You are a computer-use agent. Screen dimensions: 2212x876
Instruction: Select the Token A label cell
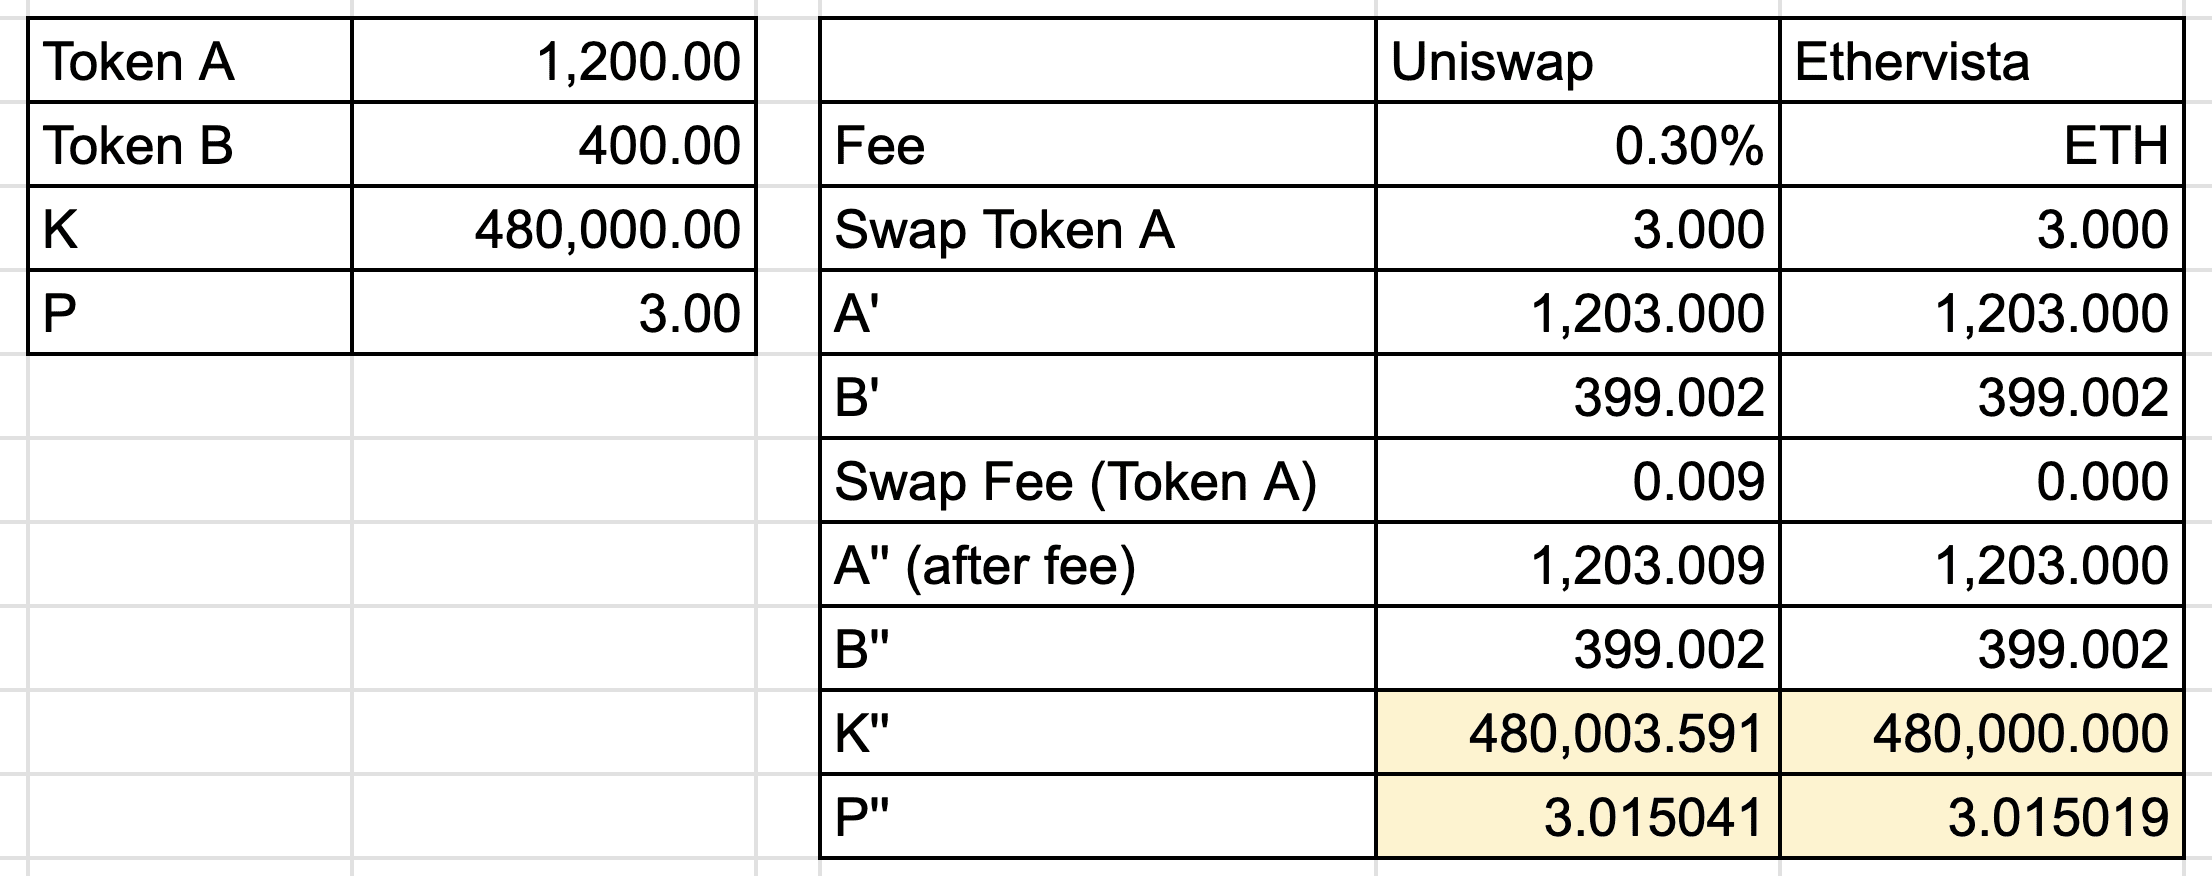190,62
